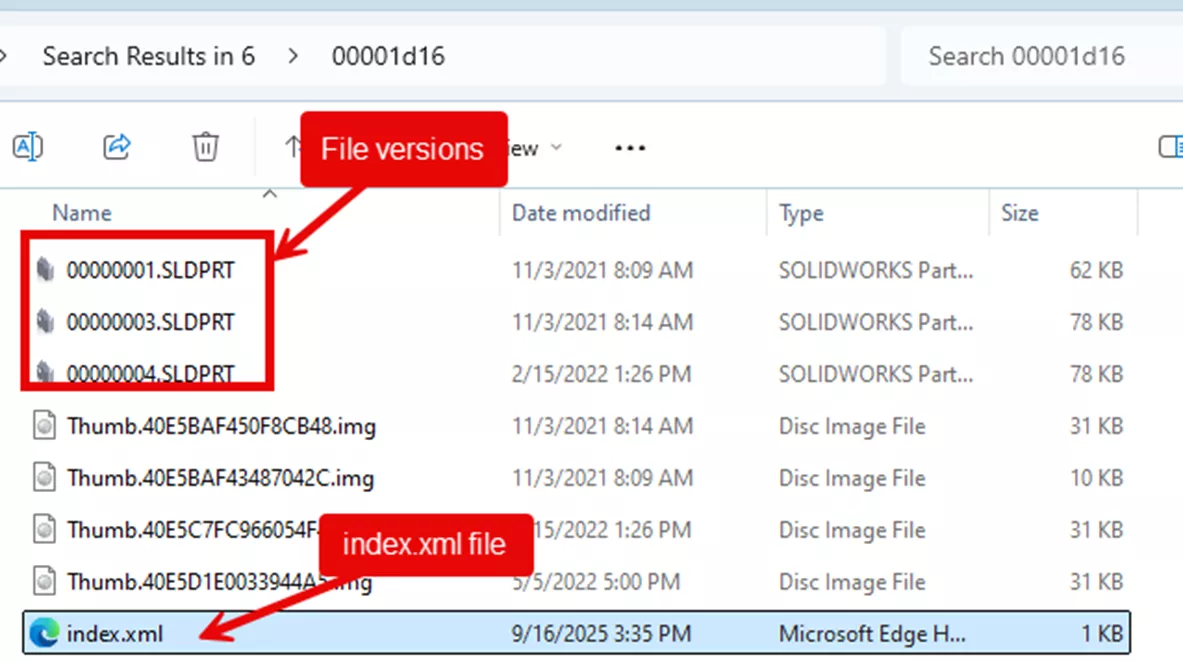The width and height of the screenshot is (1183, 662).
Task: Toggle sort direction on the Name column
Action: [x=81, y=212]
